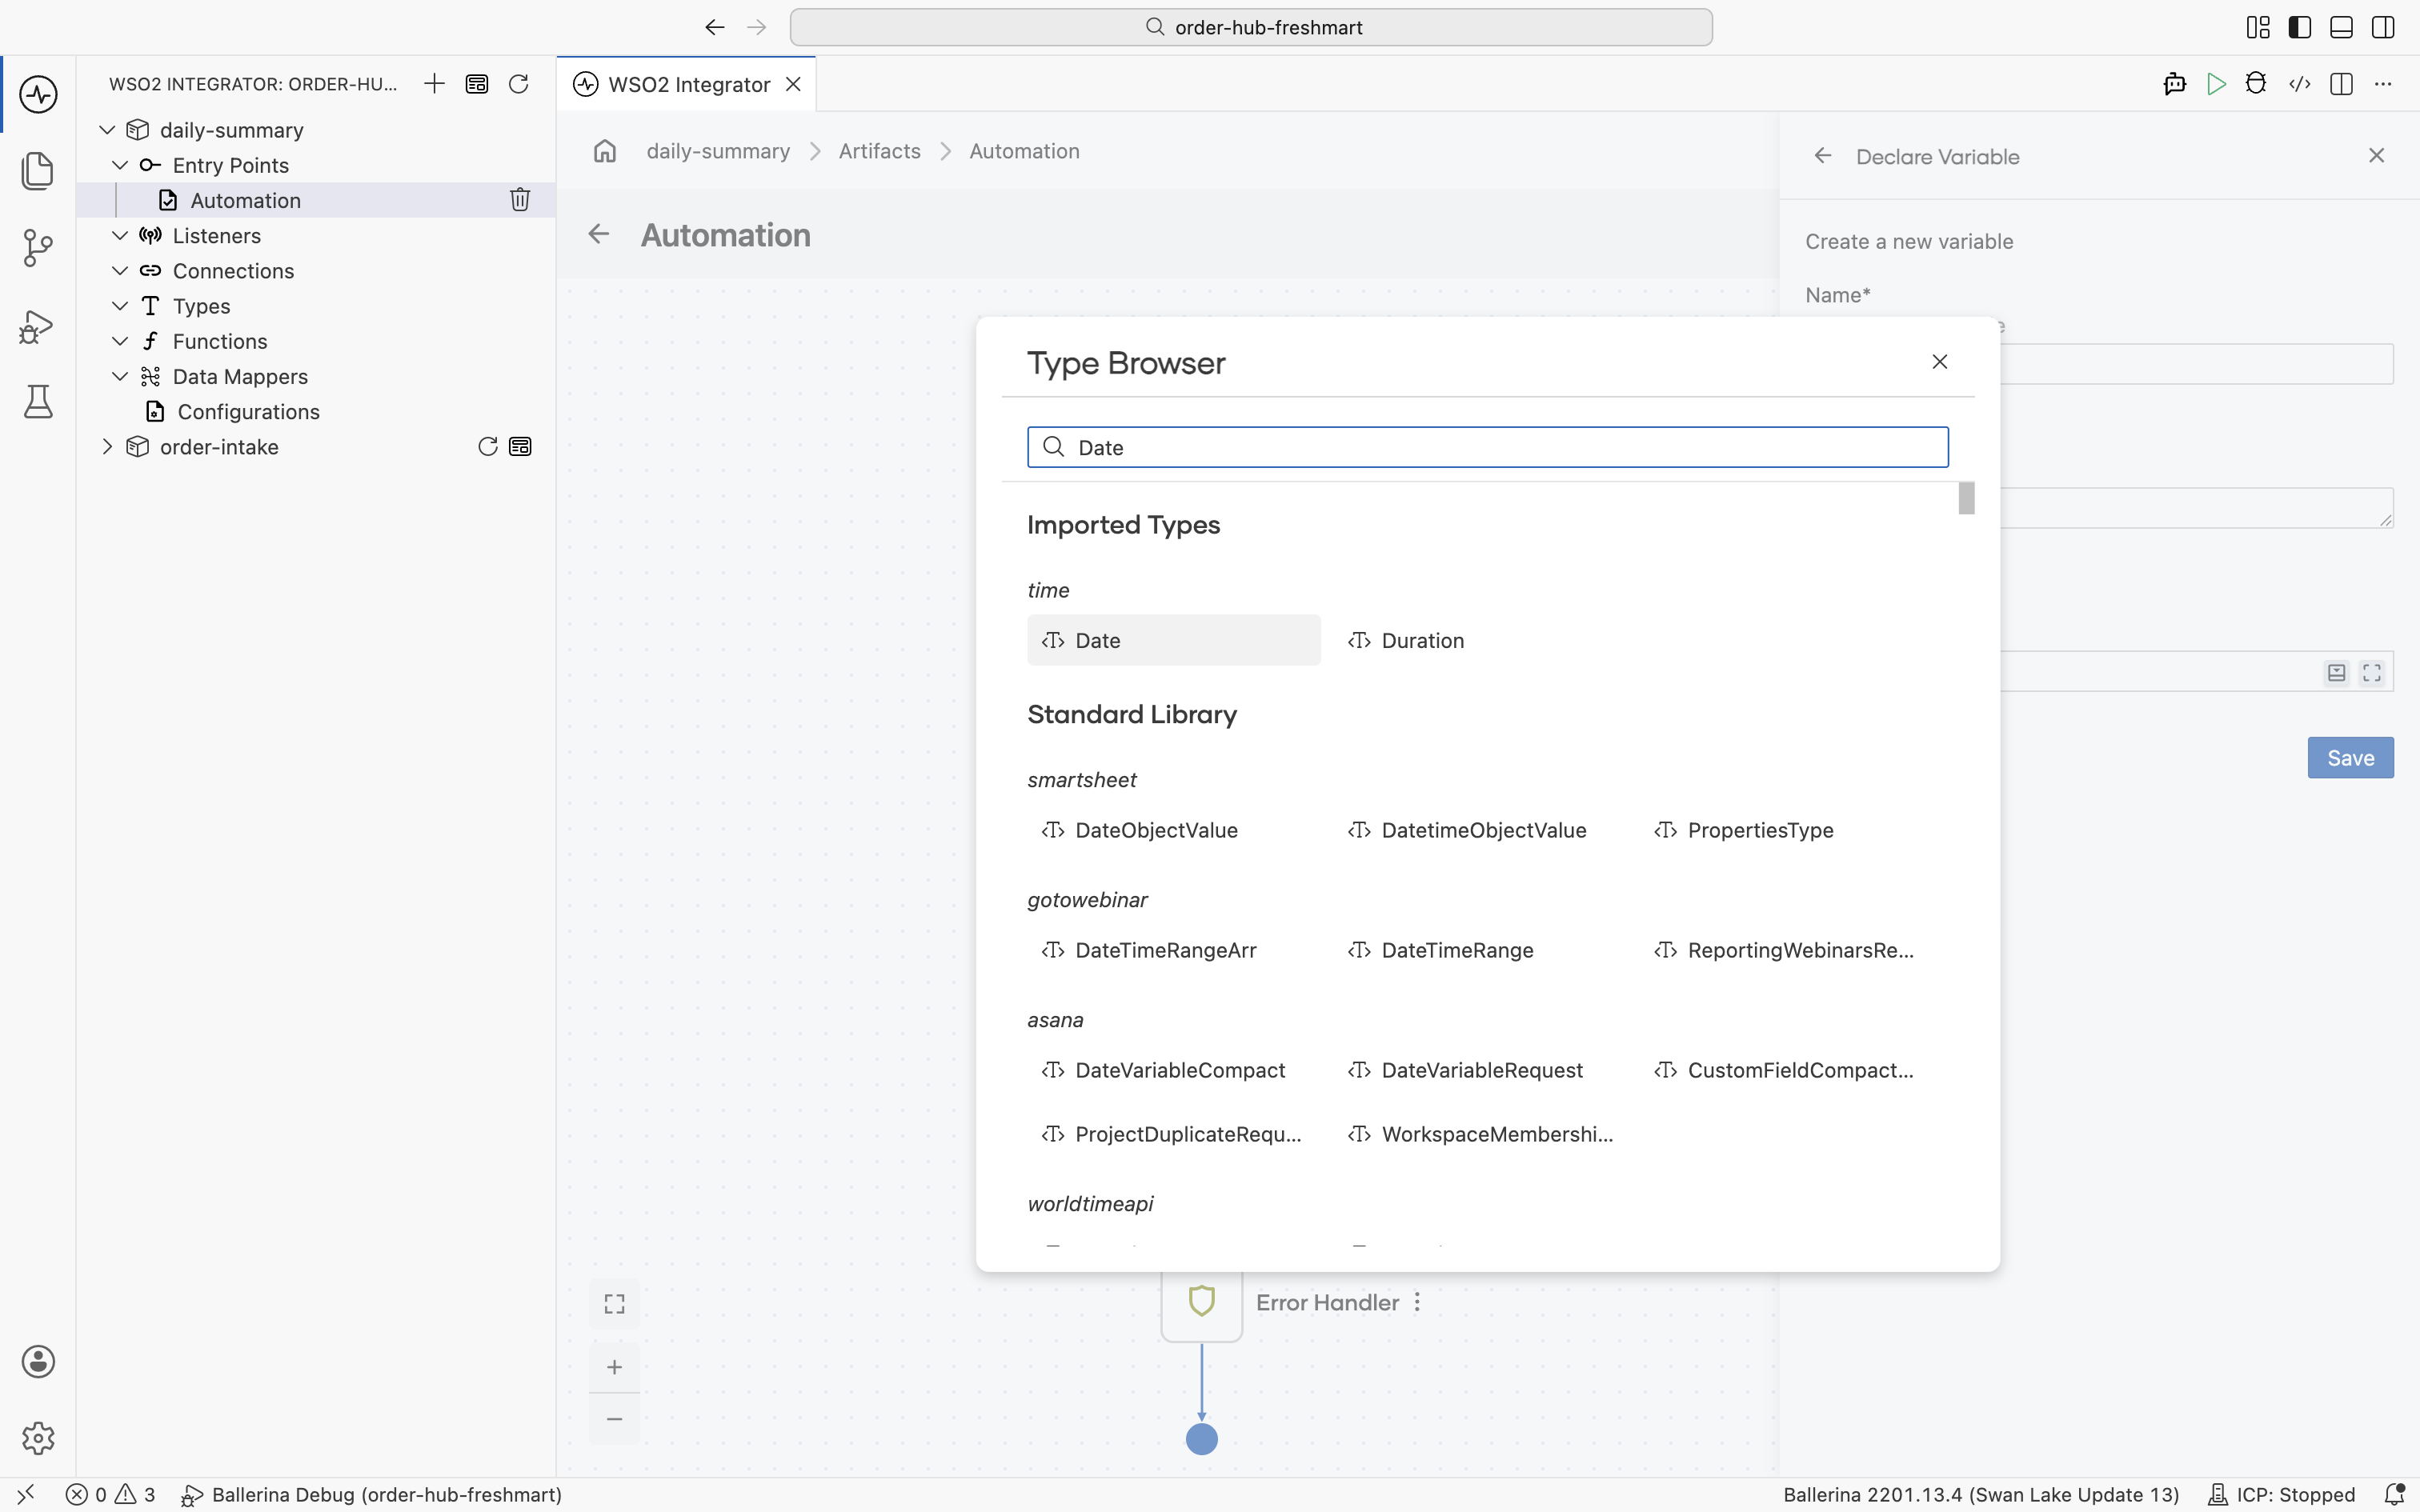Zoom in with plus on diagram canvas

[614, 1367]
